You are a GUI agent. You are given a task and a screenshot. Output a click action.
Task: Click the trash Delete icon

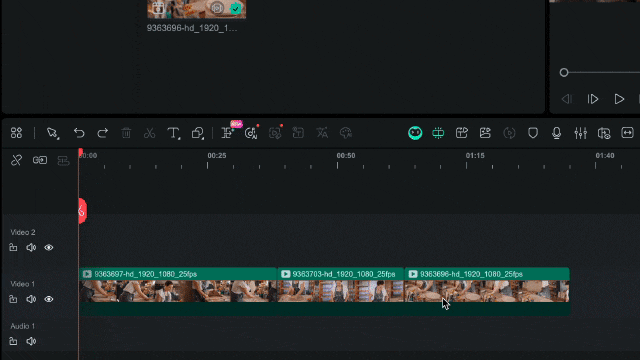[x=126, y=133]
